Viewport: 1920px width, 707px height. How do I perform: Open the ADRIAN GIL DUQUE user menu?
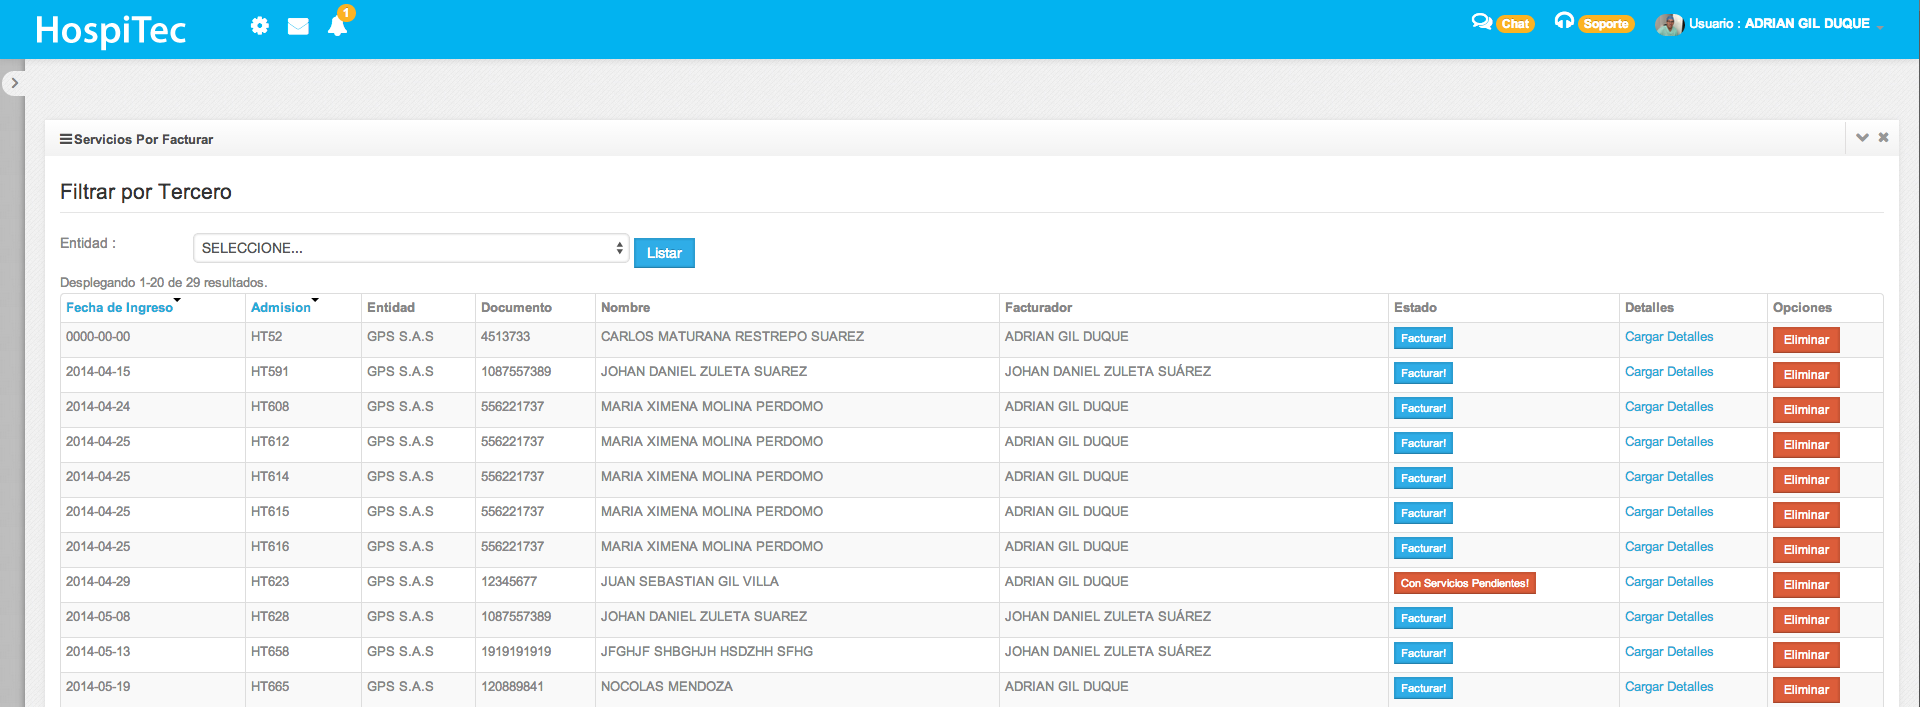[x=1806, y=24]
